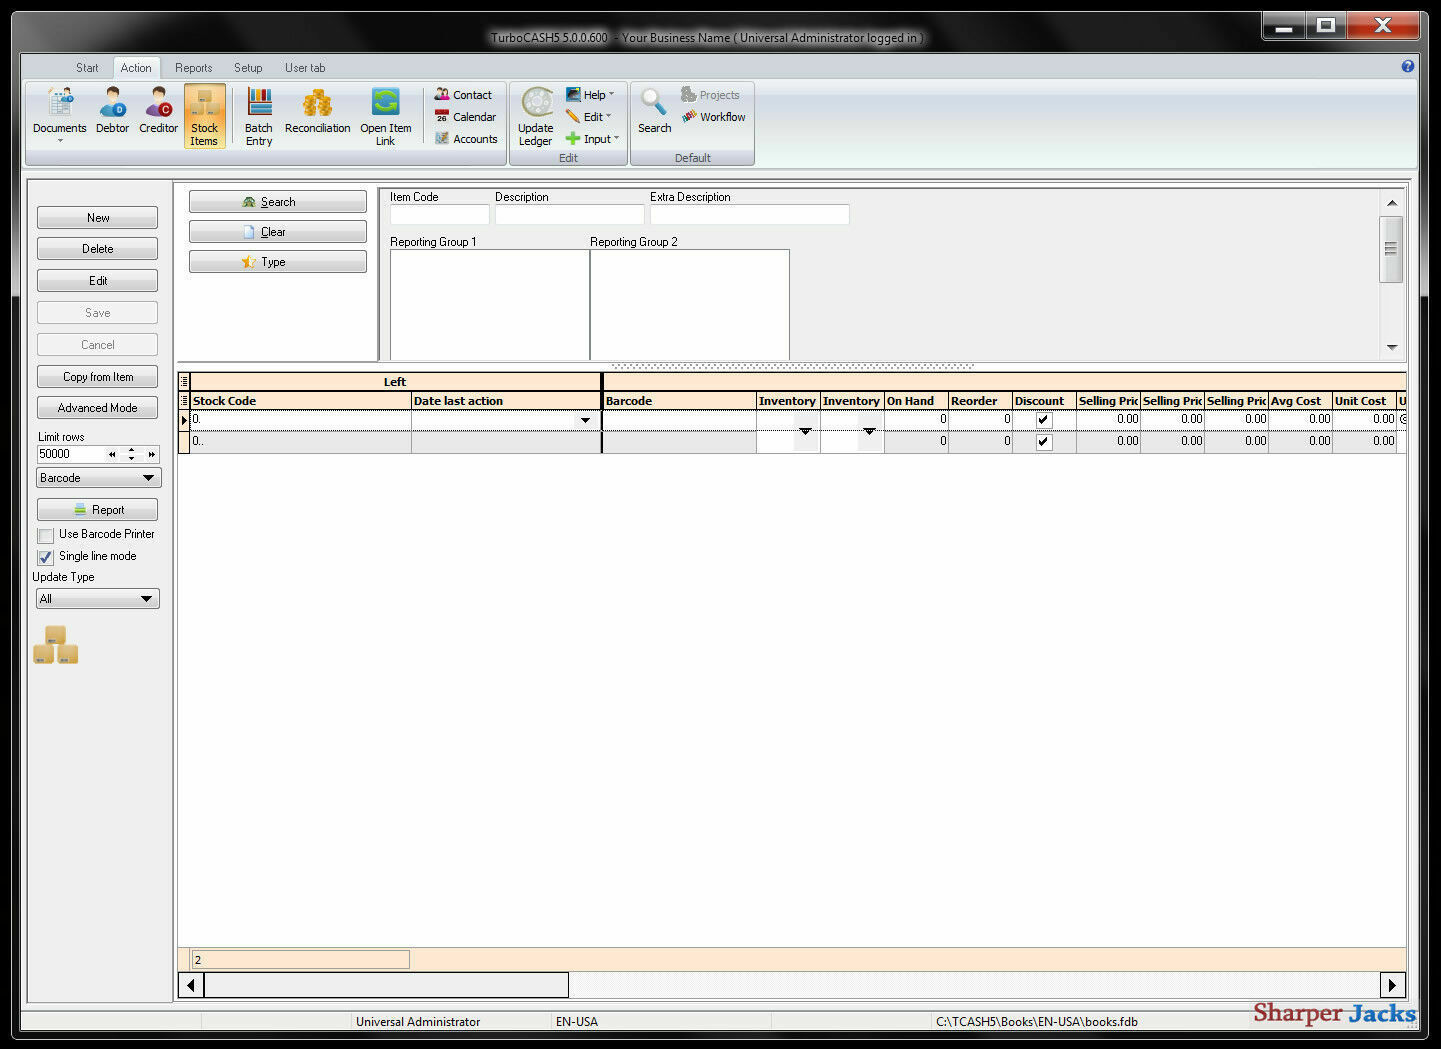Click the Clear button
1441x1049 pixels.
click(278, 232)
